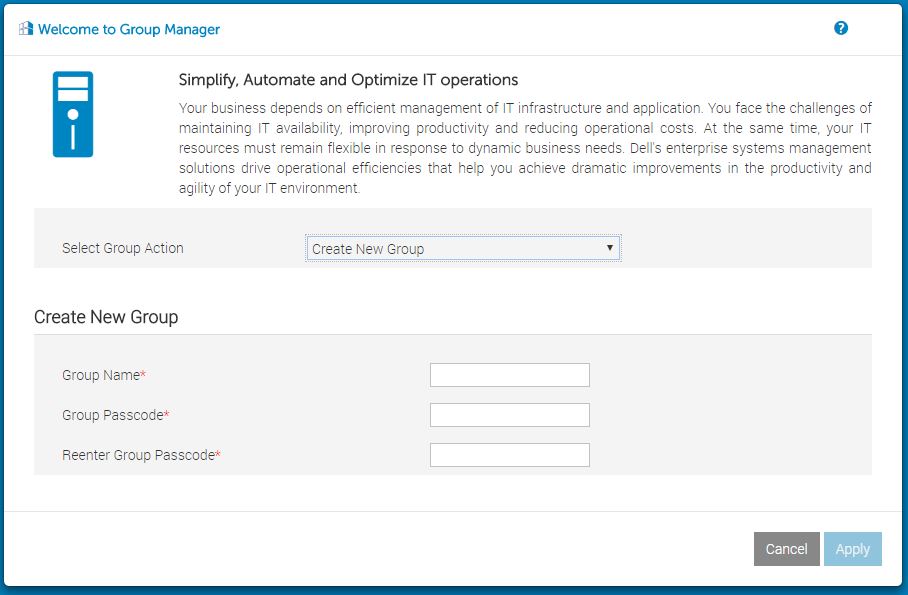Click into the Group Passcode field
The image size is (908, 595).
[x=510, y=415]
